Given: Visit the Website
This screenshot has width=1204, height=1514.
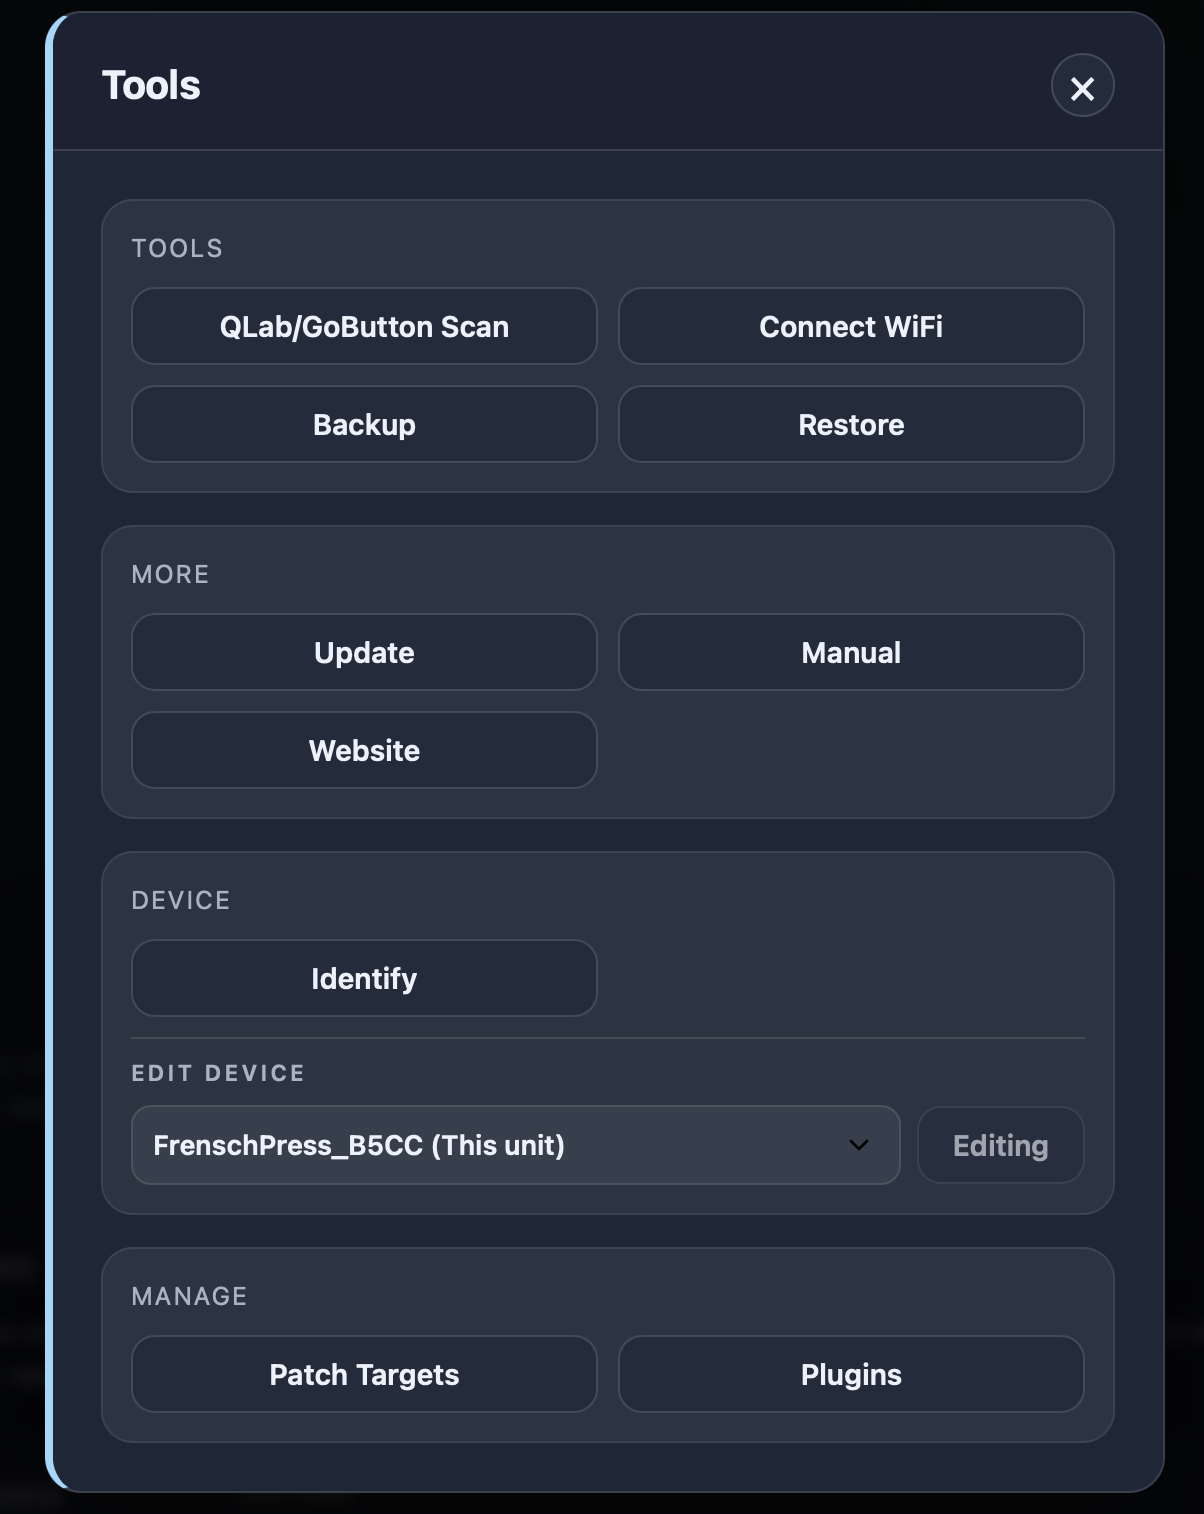Looking at the screenshot, I should pos(364,750).
